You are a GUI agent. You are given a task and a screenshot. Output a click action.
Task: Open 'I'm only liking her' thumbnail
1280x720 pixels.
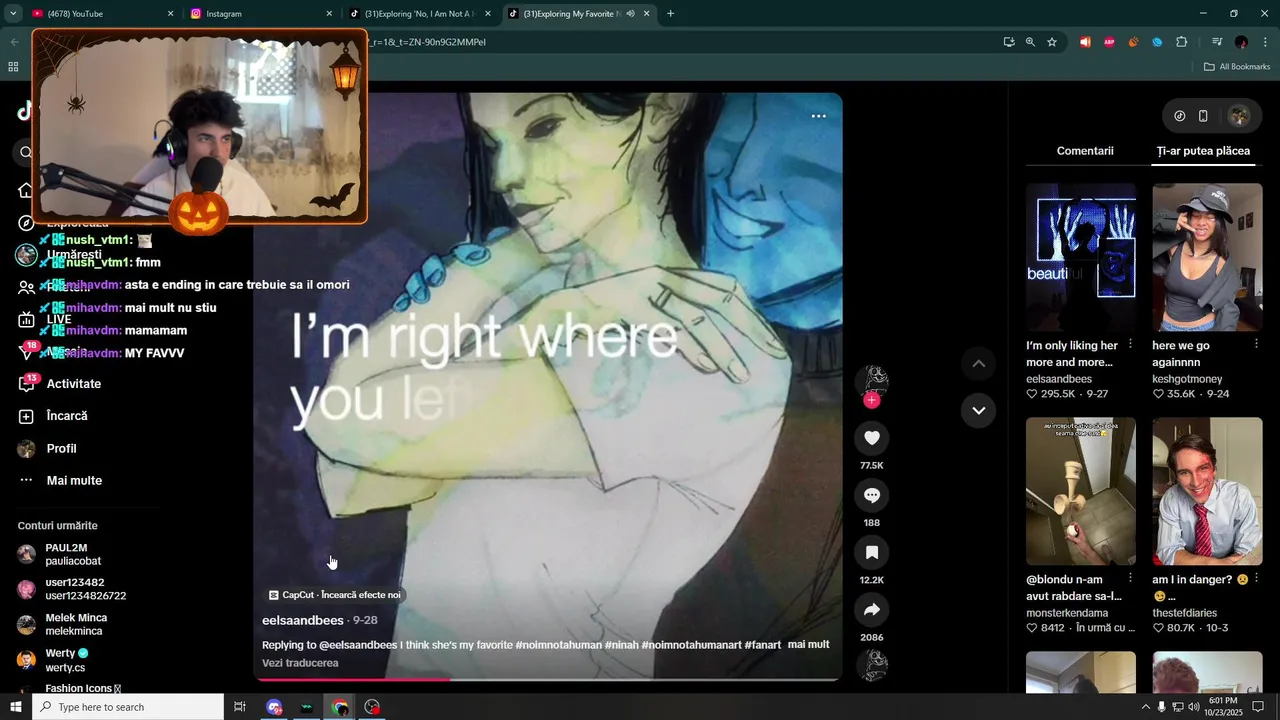coord(1081,257)
